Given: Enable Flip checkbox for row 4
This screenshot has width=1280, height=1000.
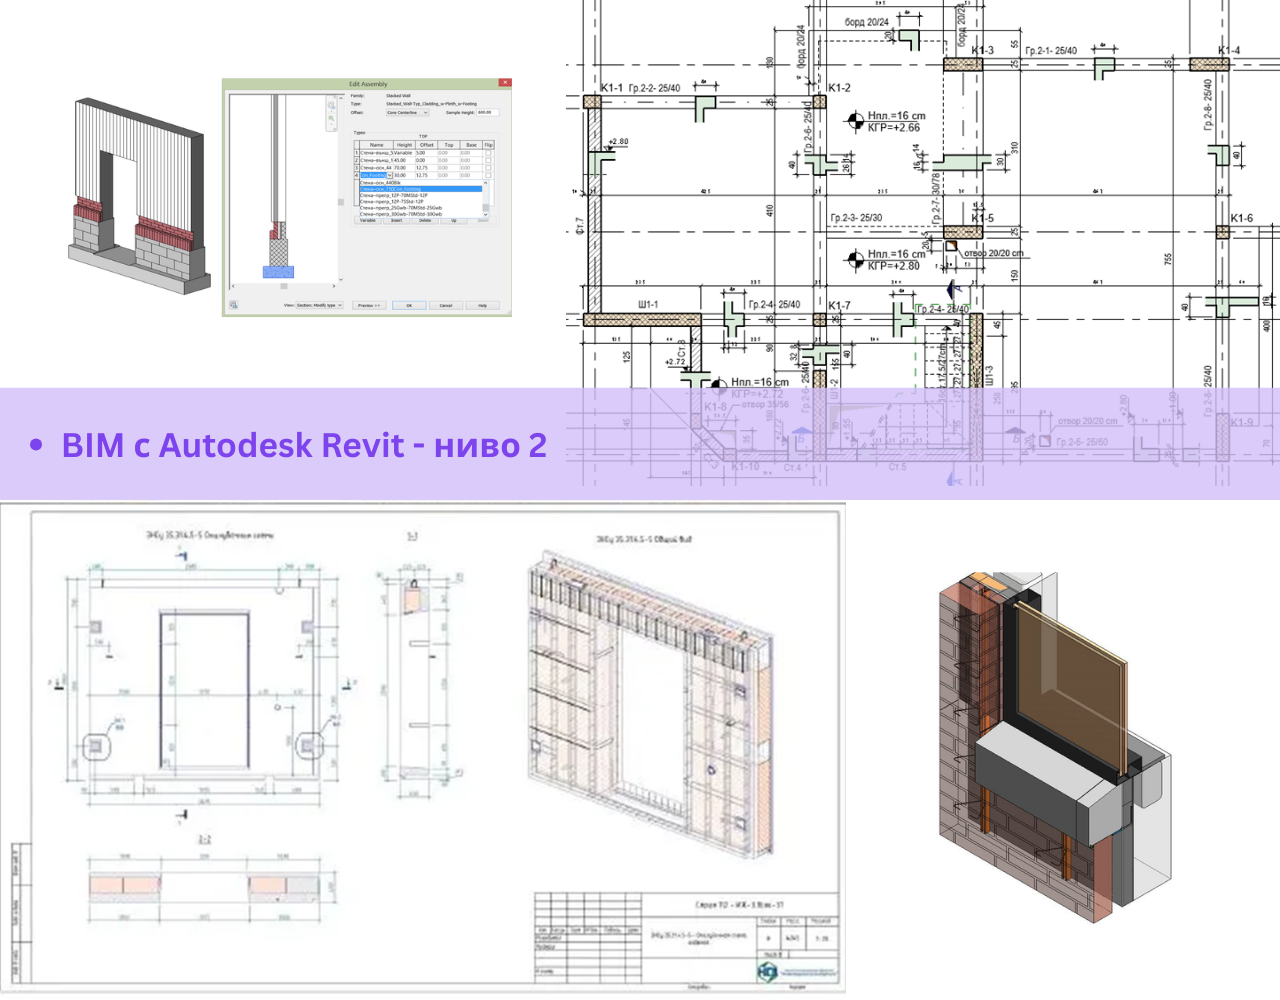Looking at the screenshot, I should (x=488, y=175).
